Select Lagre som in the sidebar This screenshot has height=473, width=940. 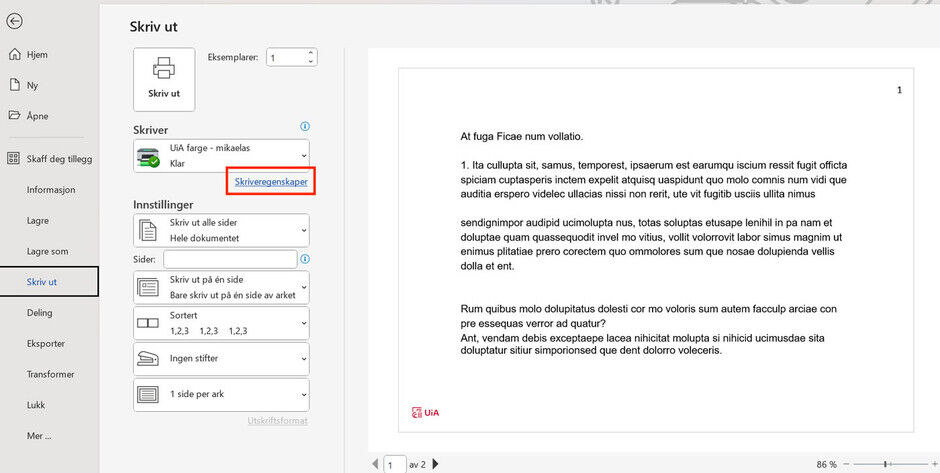(x=49, y=251)
